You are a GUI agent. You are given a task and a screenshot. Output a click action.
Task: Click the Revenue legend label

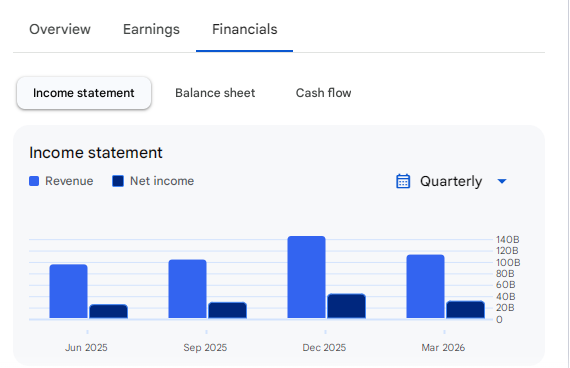coord(69,181)
